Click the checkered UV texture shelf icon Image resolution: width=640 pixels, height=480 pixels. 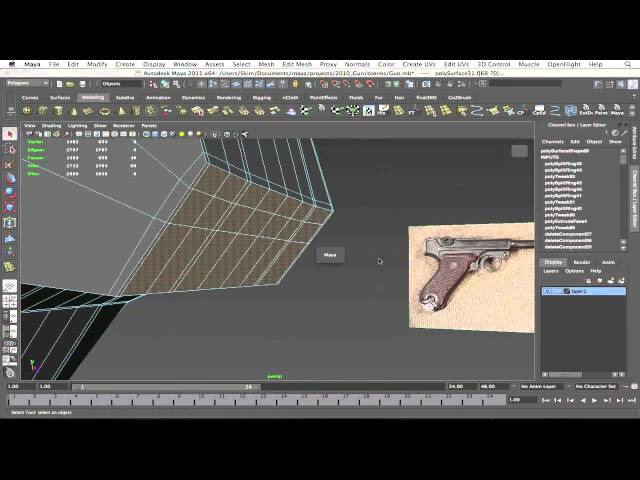(369, 111)
